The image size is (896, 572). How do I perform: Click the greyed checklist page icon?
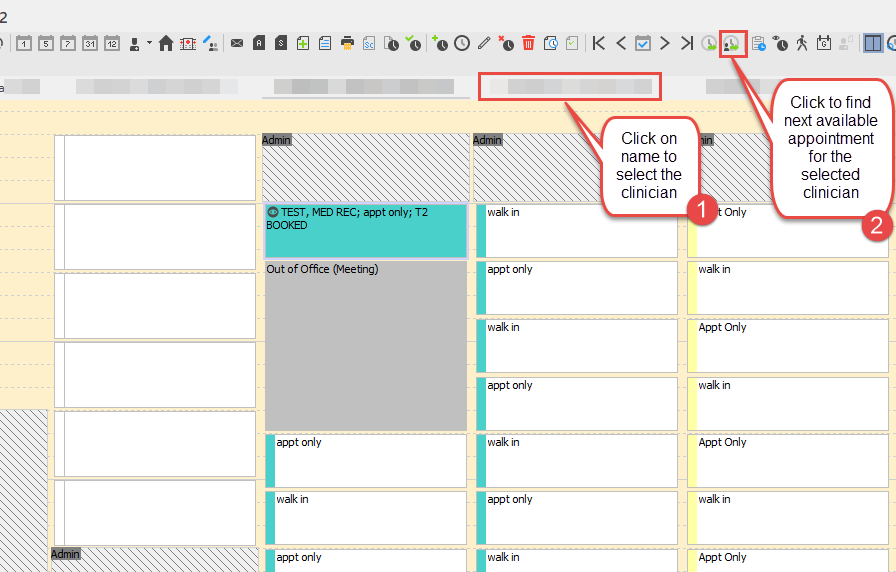[x=572, y=43]
